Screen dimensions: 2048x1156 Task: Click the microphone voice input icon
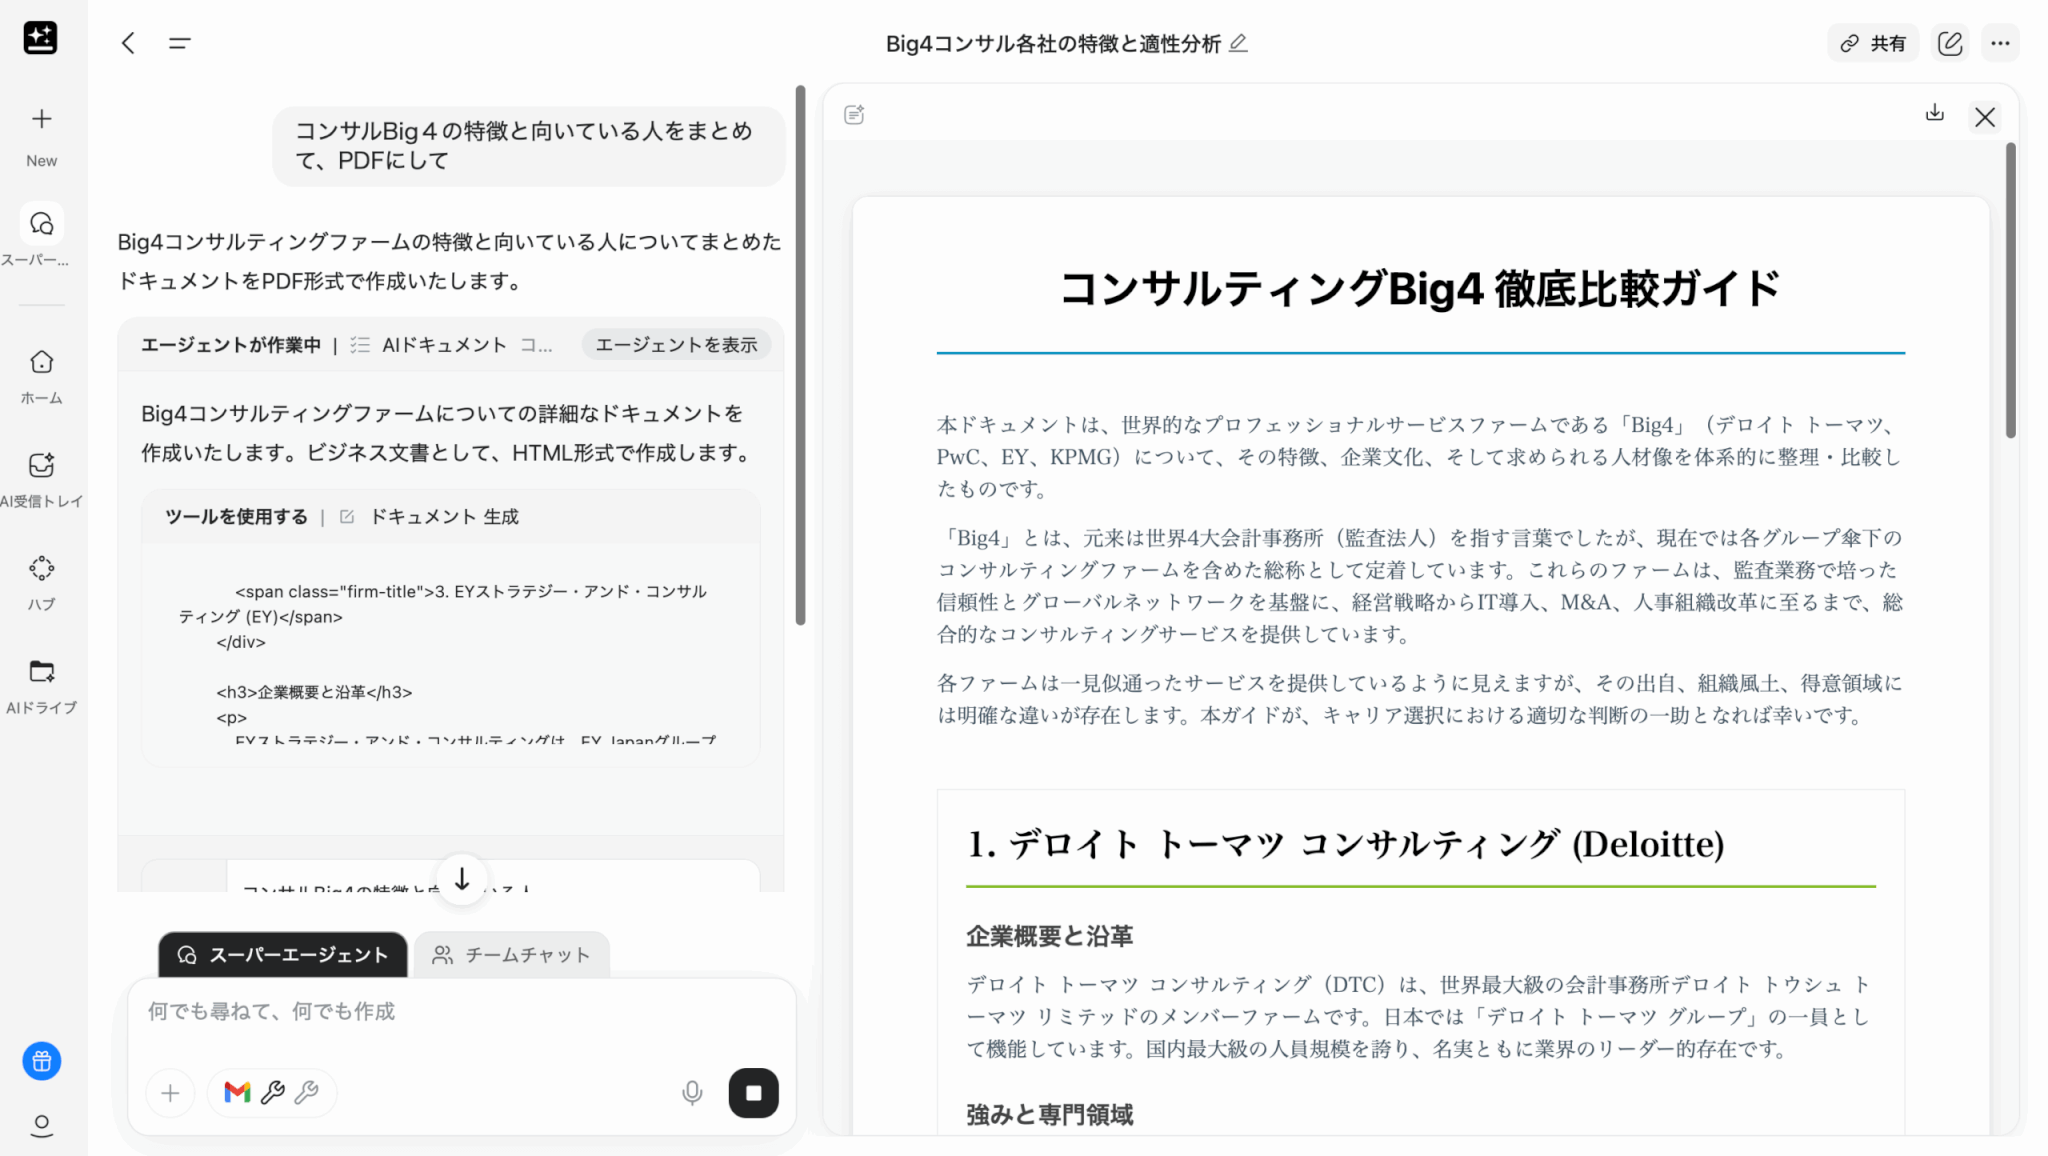point(691,1092)
